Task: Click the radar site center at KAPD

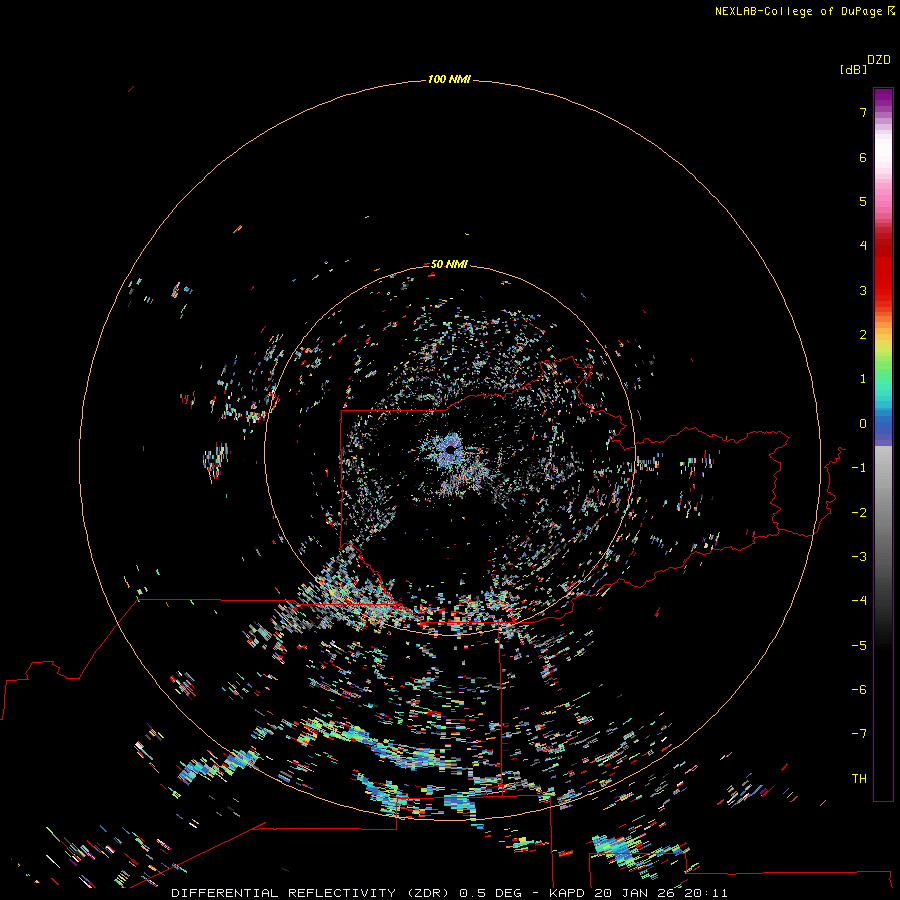Action: 450,450
